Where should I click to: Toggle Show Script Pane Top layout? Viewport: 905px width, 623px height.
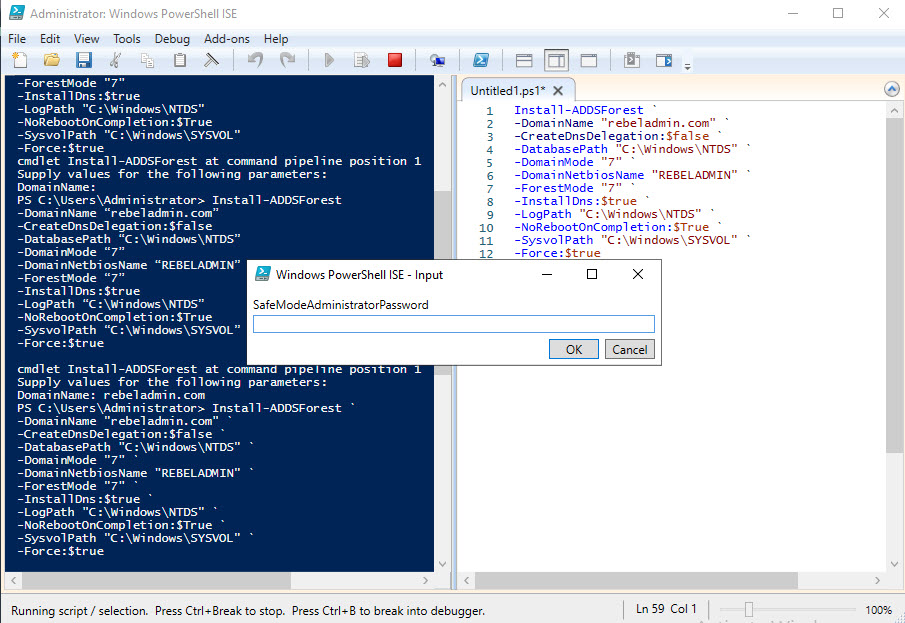(x=524, y=60)
